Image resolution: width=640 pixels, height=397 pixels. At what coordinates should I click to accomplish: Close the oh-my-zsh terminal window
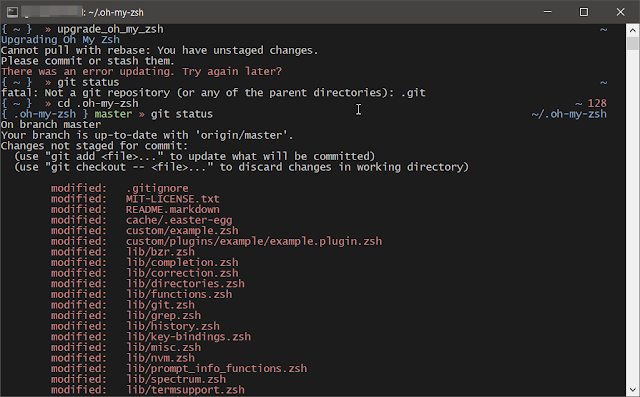(620, 12)
